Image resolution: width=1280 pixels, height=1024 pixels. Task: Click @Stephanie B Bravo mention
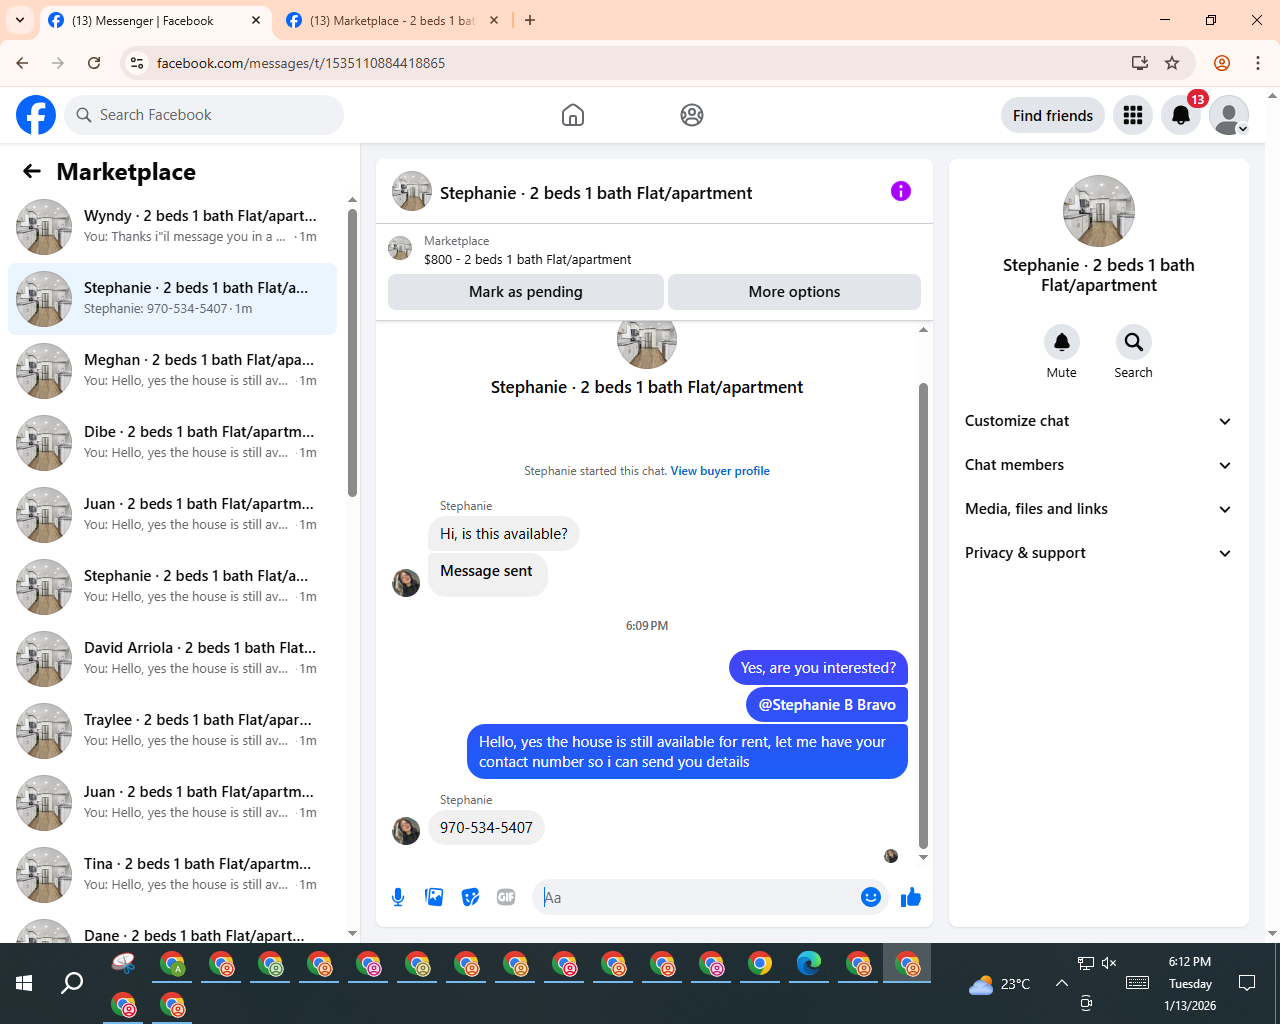(x=827, y=705)
